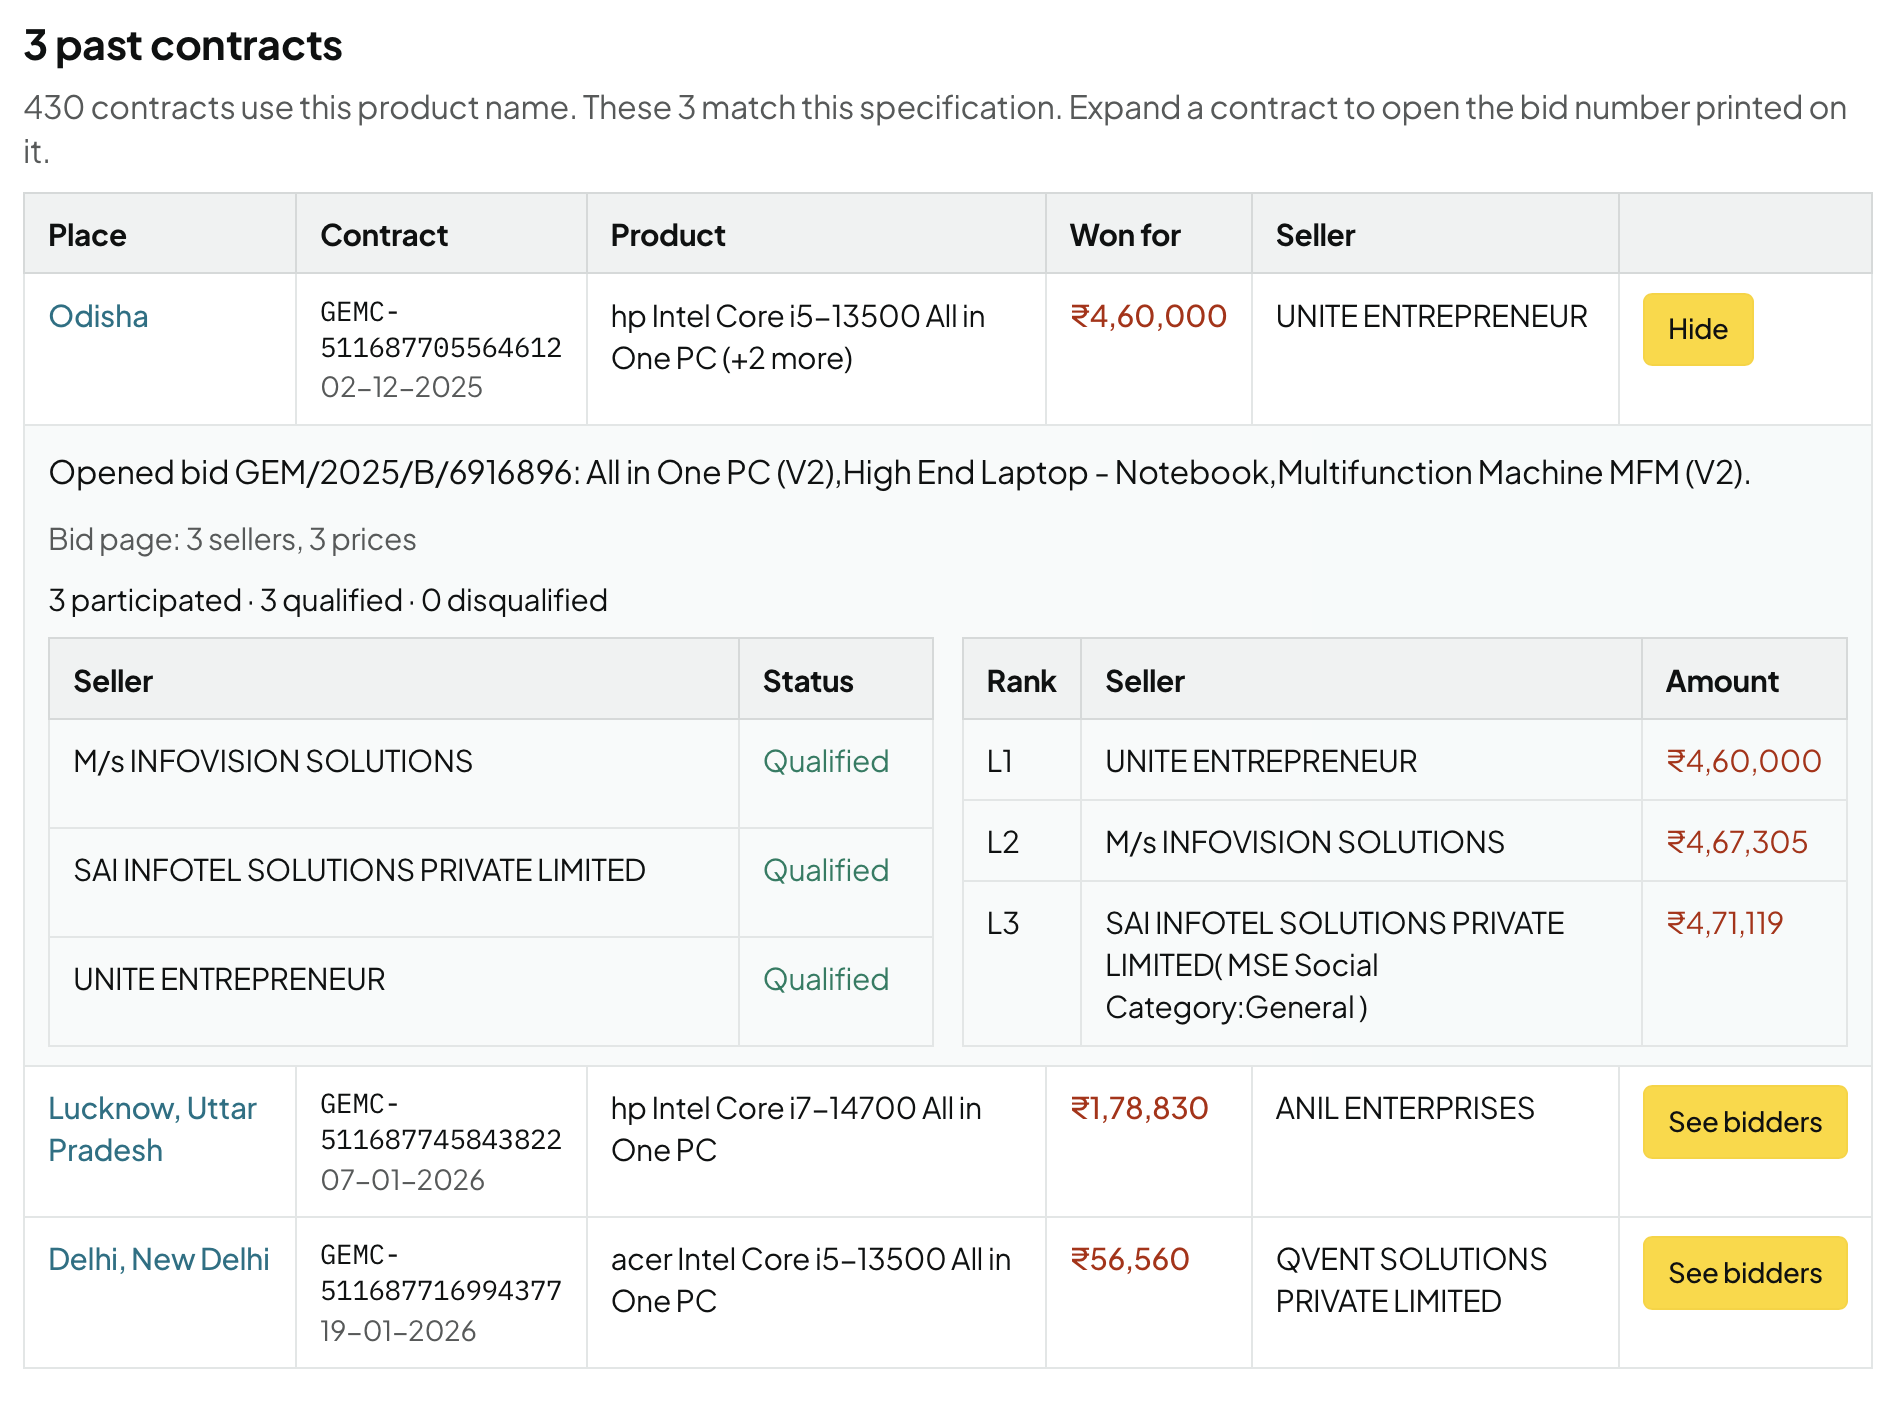The image size is (1892, 1404).
Task: Click acer Intel Core i5-13500 product cell
Action: coord(816,1293)
